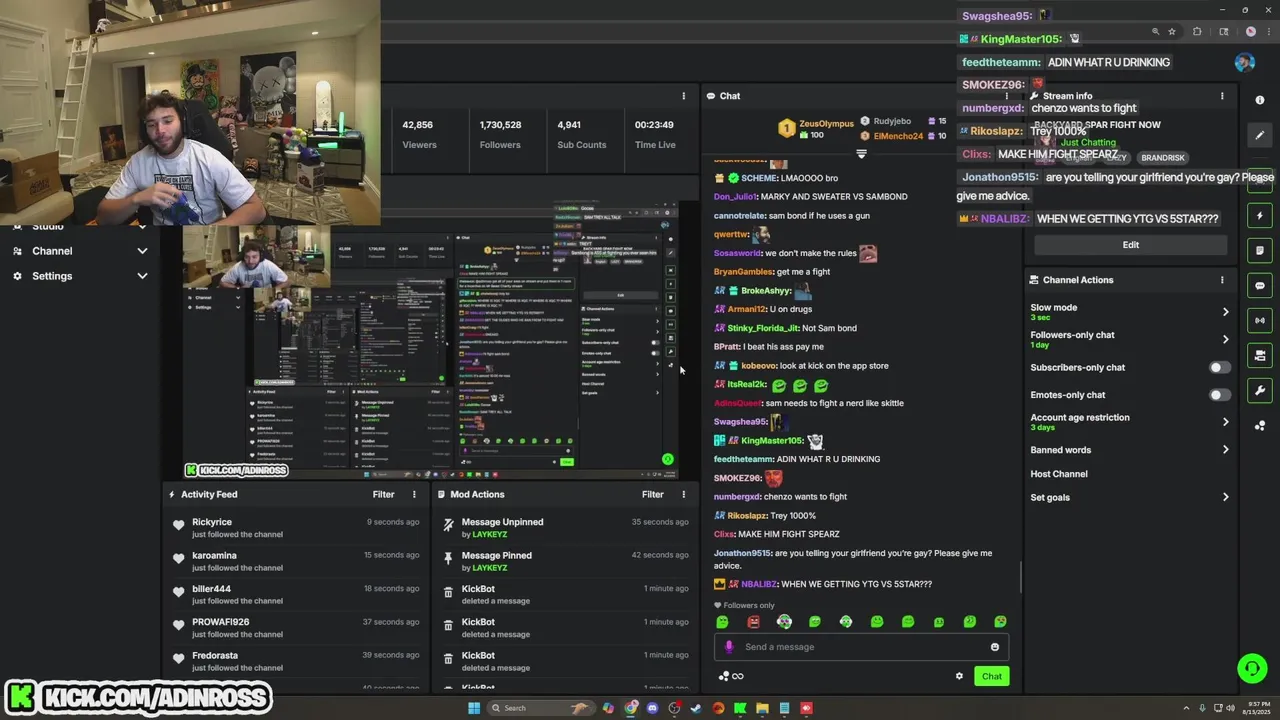The width and height of the screenshot is (1280, 720).
Task: Open File Explorer from taskbar
Action: [762, 708]
